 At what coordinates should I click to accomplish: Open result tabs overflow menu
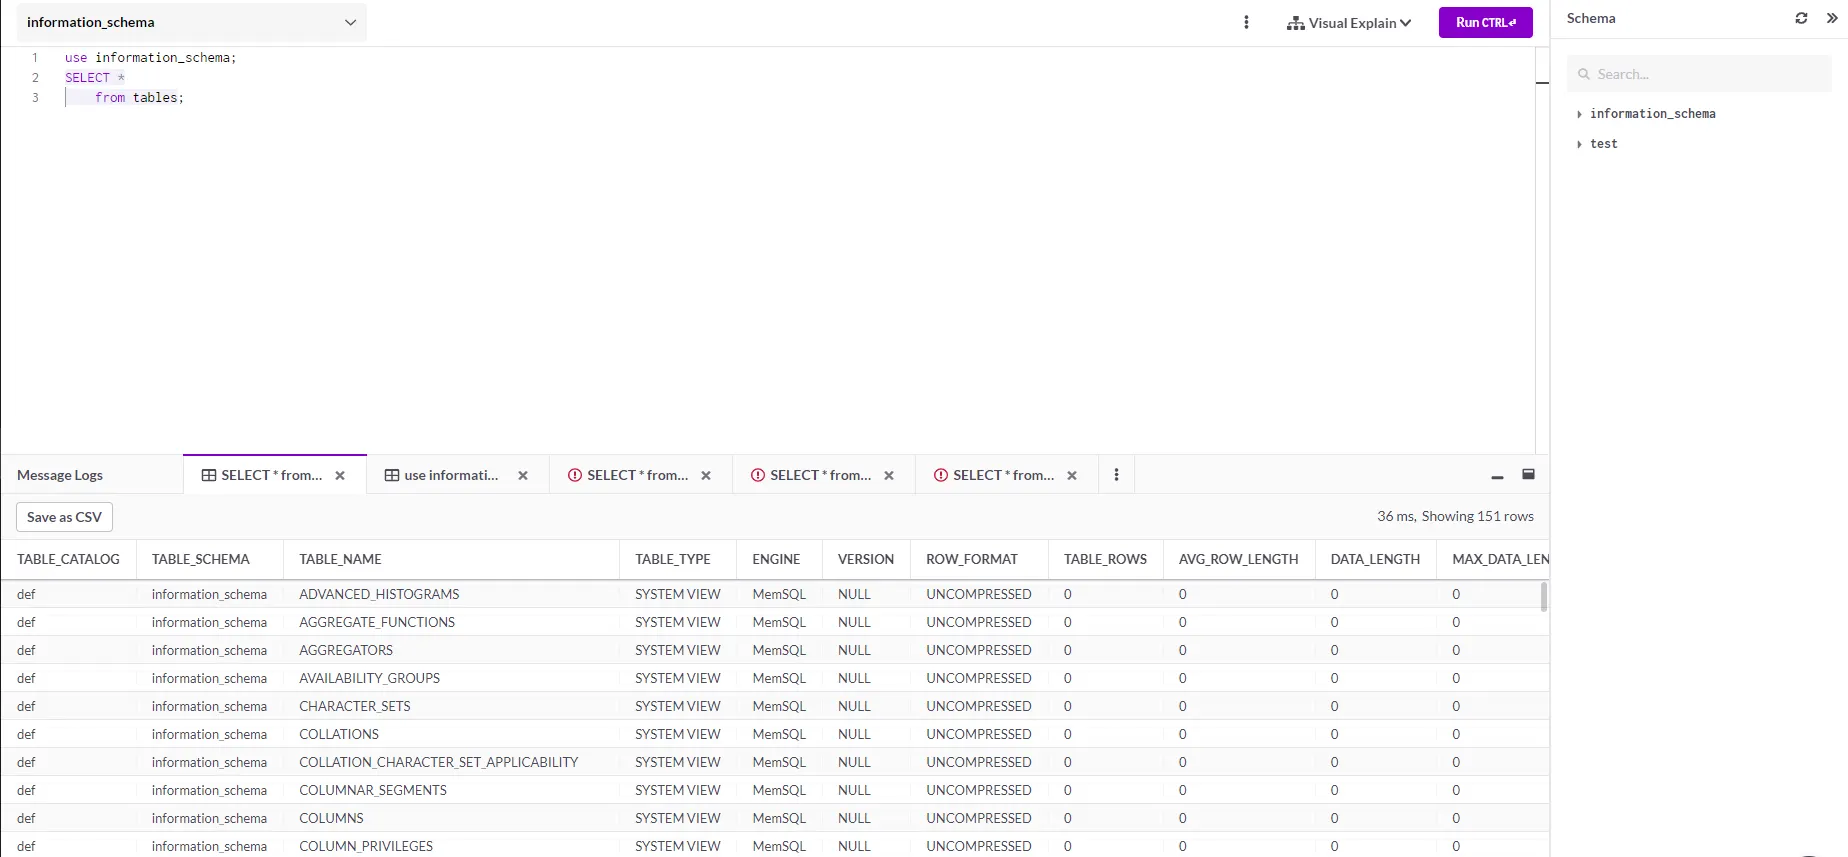pos(1116,475)
